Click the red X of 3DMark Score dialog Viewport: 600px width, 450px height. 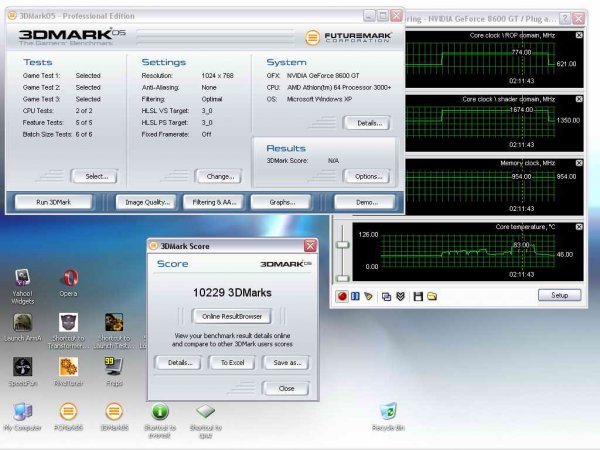click(x=310, y=246)
